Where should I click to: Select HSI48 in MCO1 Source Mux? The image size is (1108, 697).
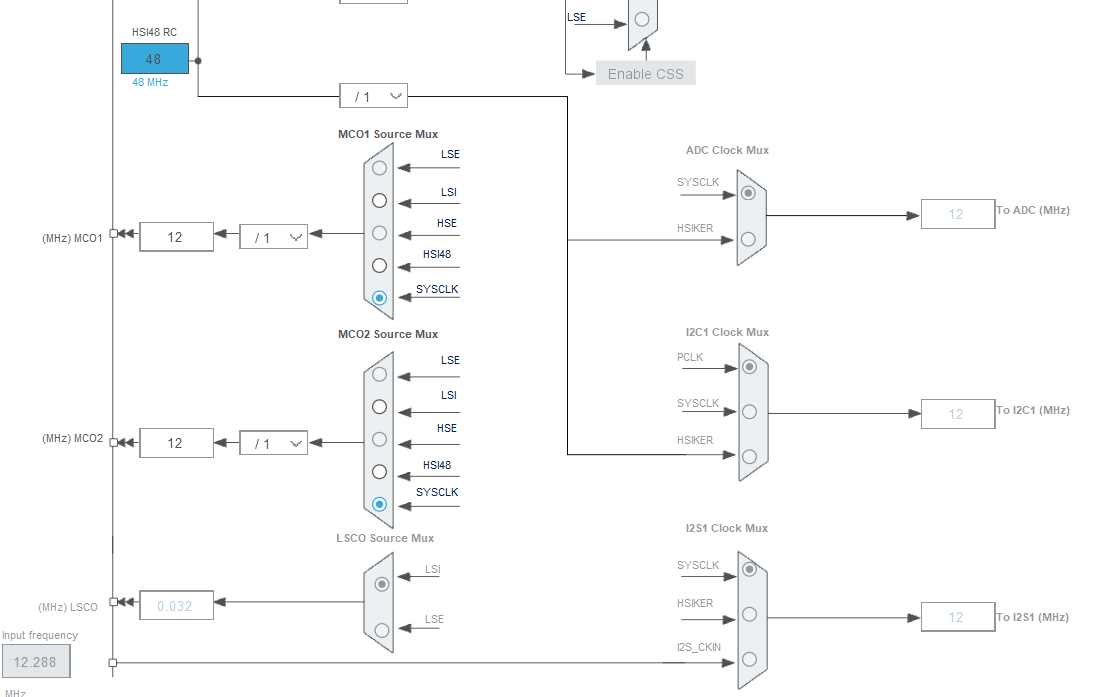pyautogui.click(x=379, y=266)
